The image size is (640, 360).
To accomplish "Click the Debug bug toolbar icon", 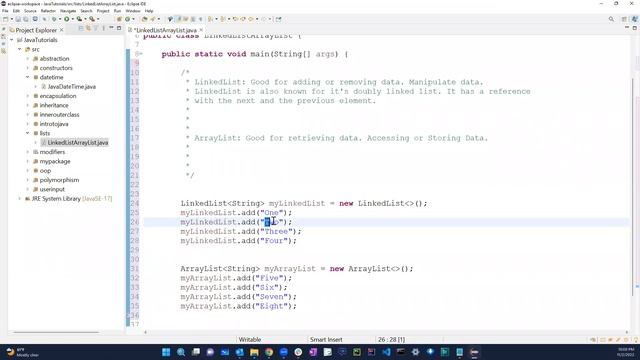I will tap(53, 19).
